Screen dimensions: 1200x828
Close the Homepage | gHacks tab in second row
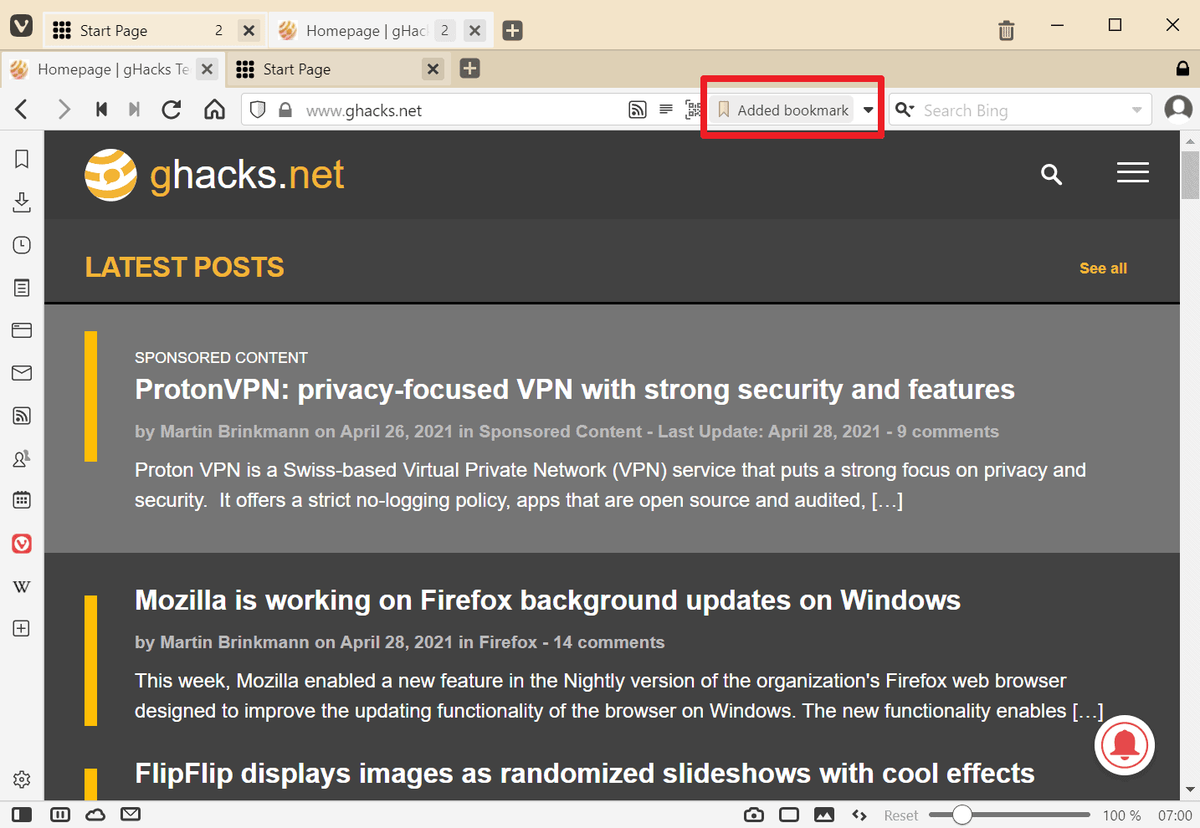tap(206, 69)
